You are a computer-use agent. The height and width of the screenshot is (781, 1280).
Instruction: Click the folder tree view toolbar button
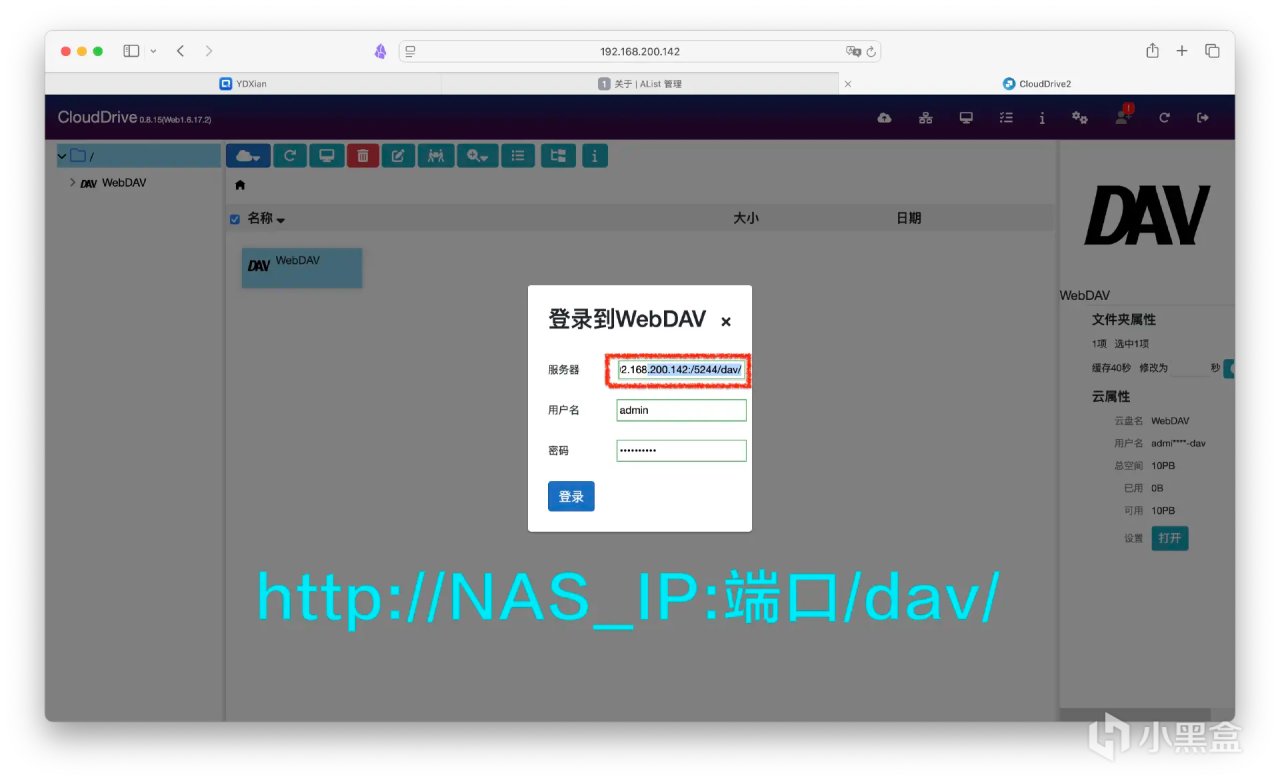[558, 156]
